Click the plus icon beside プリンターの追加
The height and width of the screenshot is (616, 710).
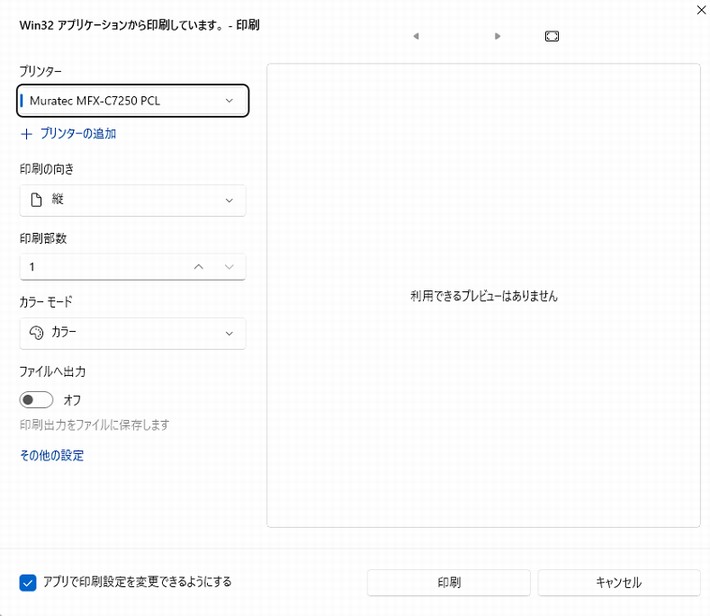pos(27,133)
